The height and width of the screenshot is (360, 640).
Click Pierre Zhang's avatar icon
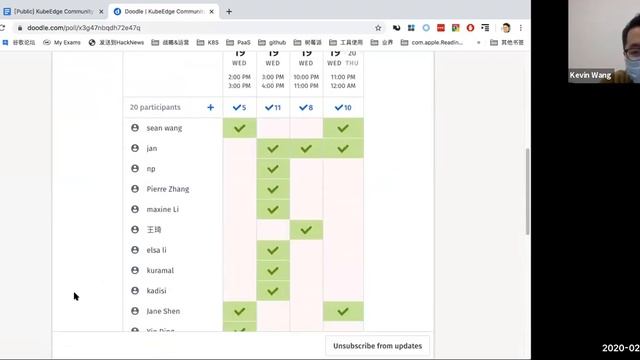pos(135,189)
